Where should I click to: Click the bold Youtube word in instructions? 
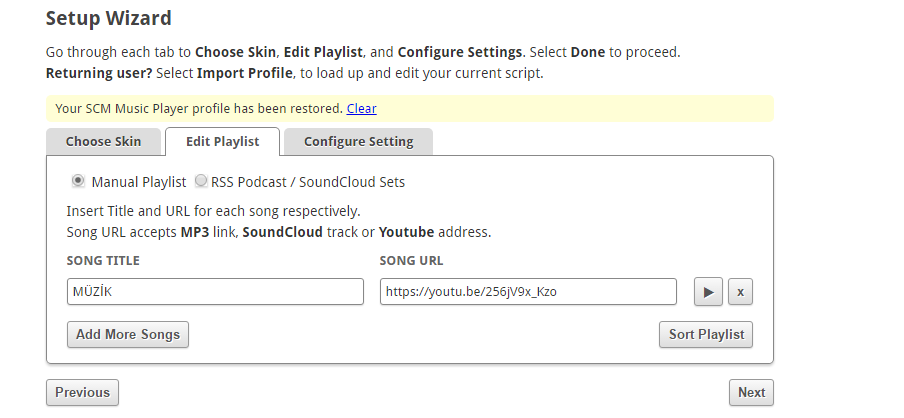[x=406, y=232]
